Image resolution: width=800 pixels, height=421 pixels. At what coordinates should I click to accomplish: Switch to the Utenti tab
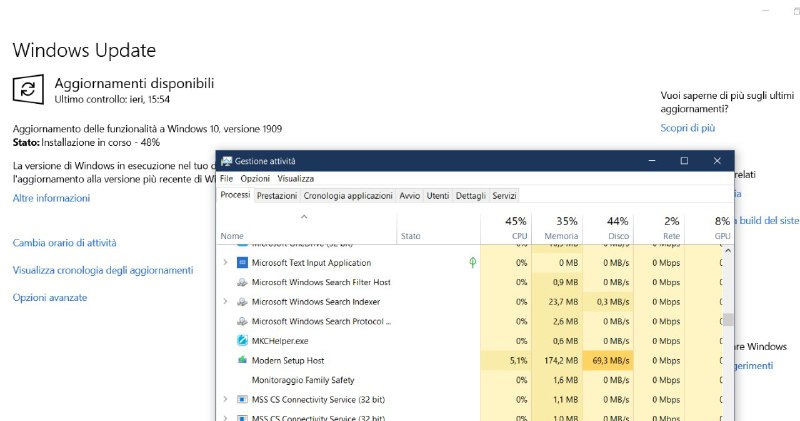point(438,195)
